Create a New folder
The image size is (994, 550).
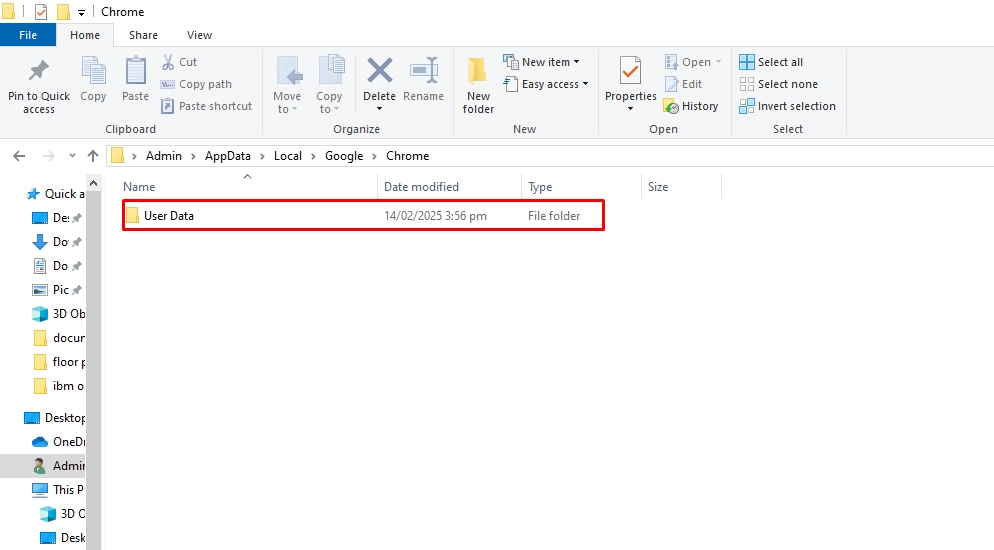pyautogui.click(x=478, y=86)
